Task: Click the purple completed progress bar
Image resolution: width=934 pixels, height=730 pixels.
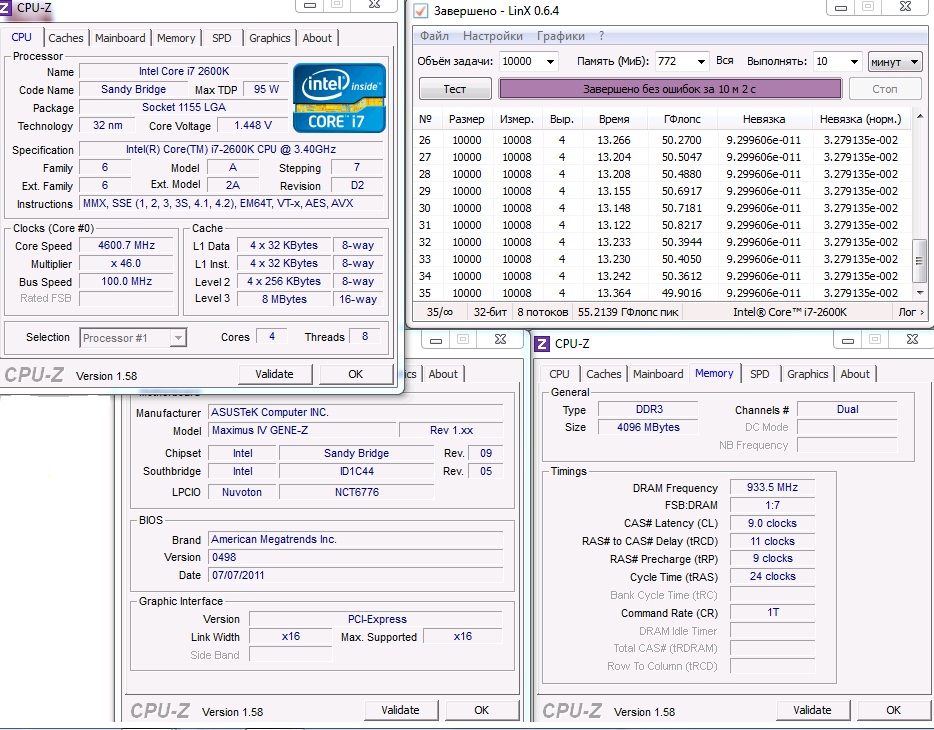Action: [670, 89]
